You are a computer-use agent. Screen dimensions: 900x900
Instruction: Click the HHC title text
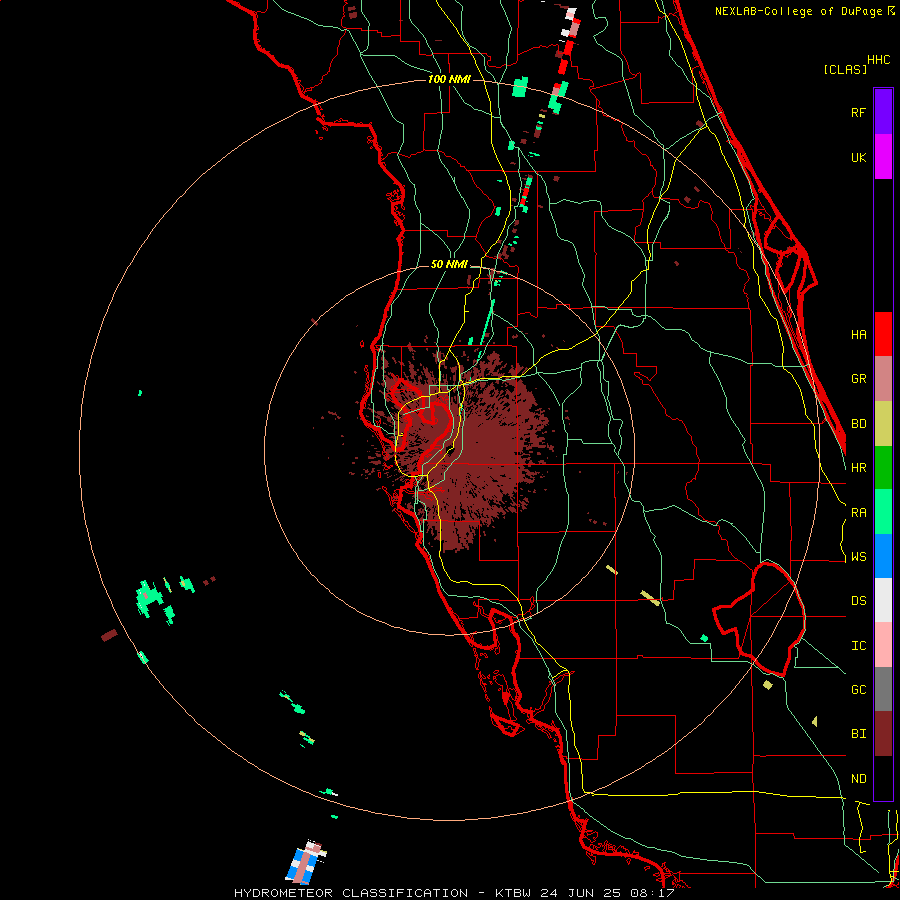(878, 60)
